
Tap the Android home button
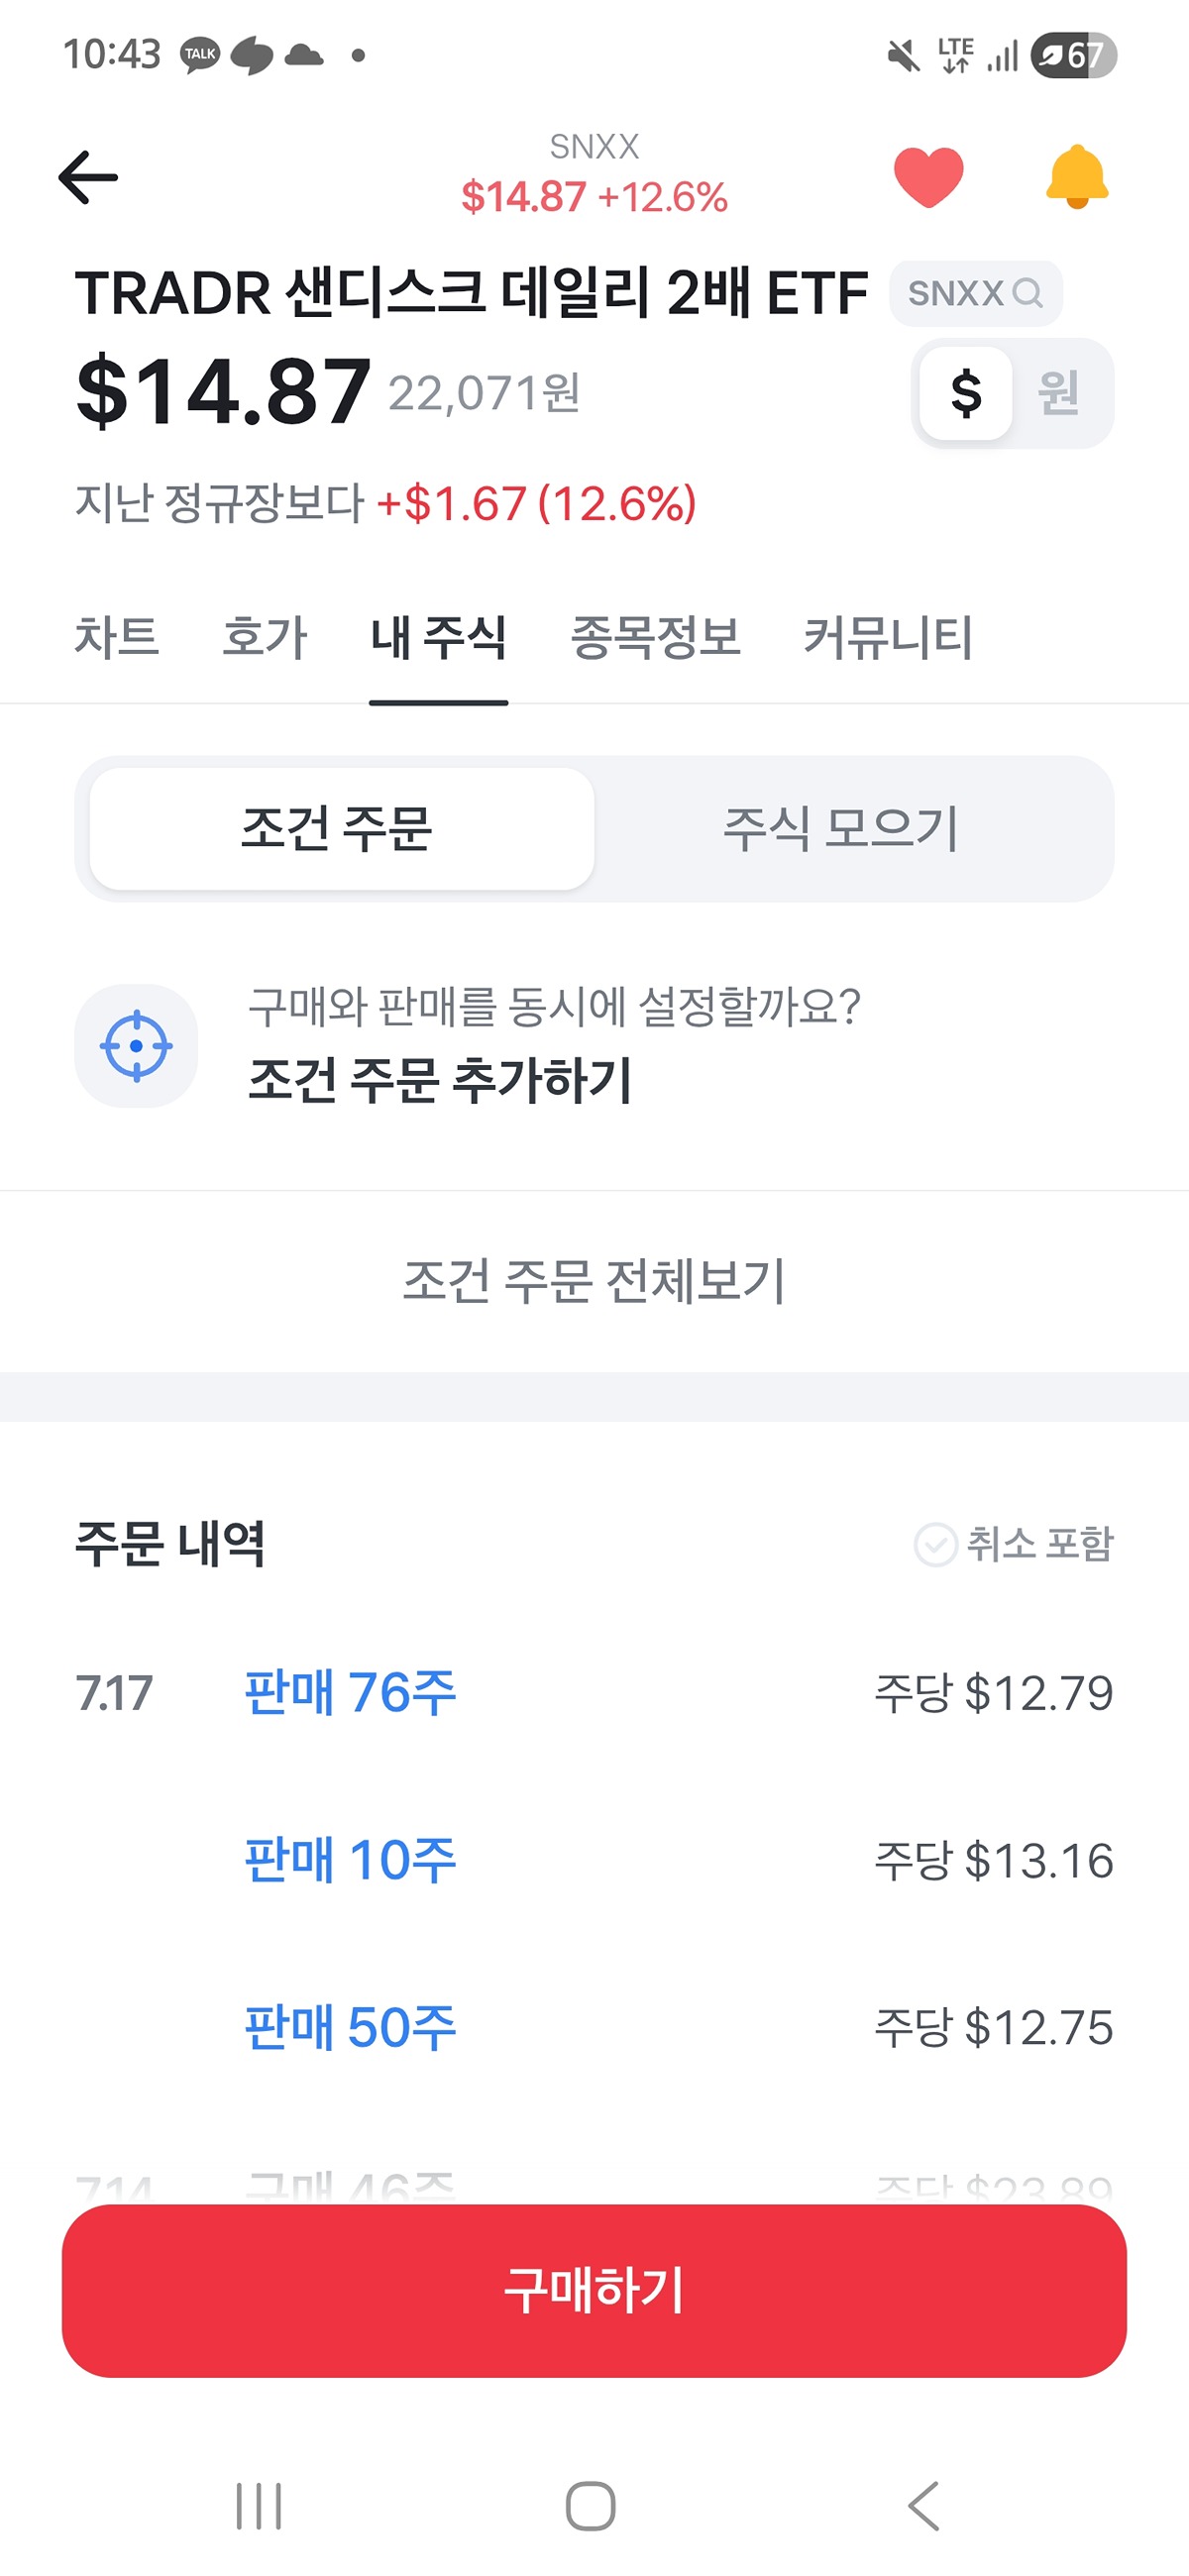pyautogui.click(x=590, y=2506)
